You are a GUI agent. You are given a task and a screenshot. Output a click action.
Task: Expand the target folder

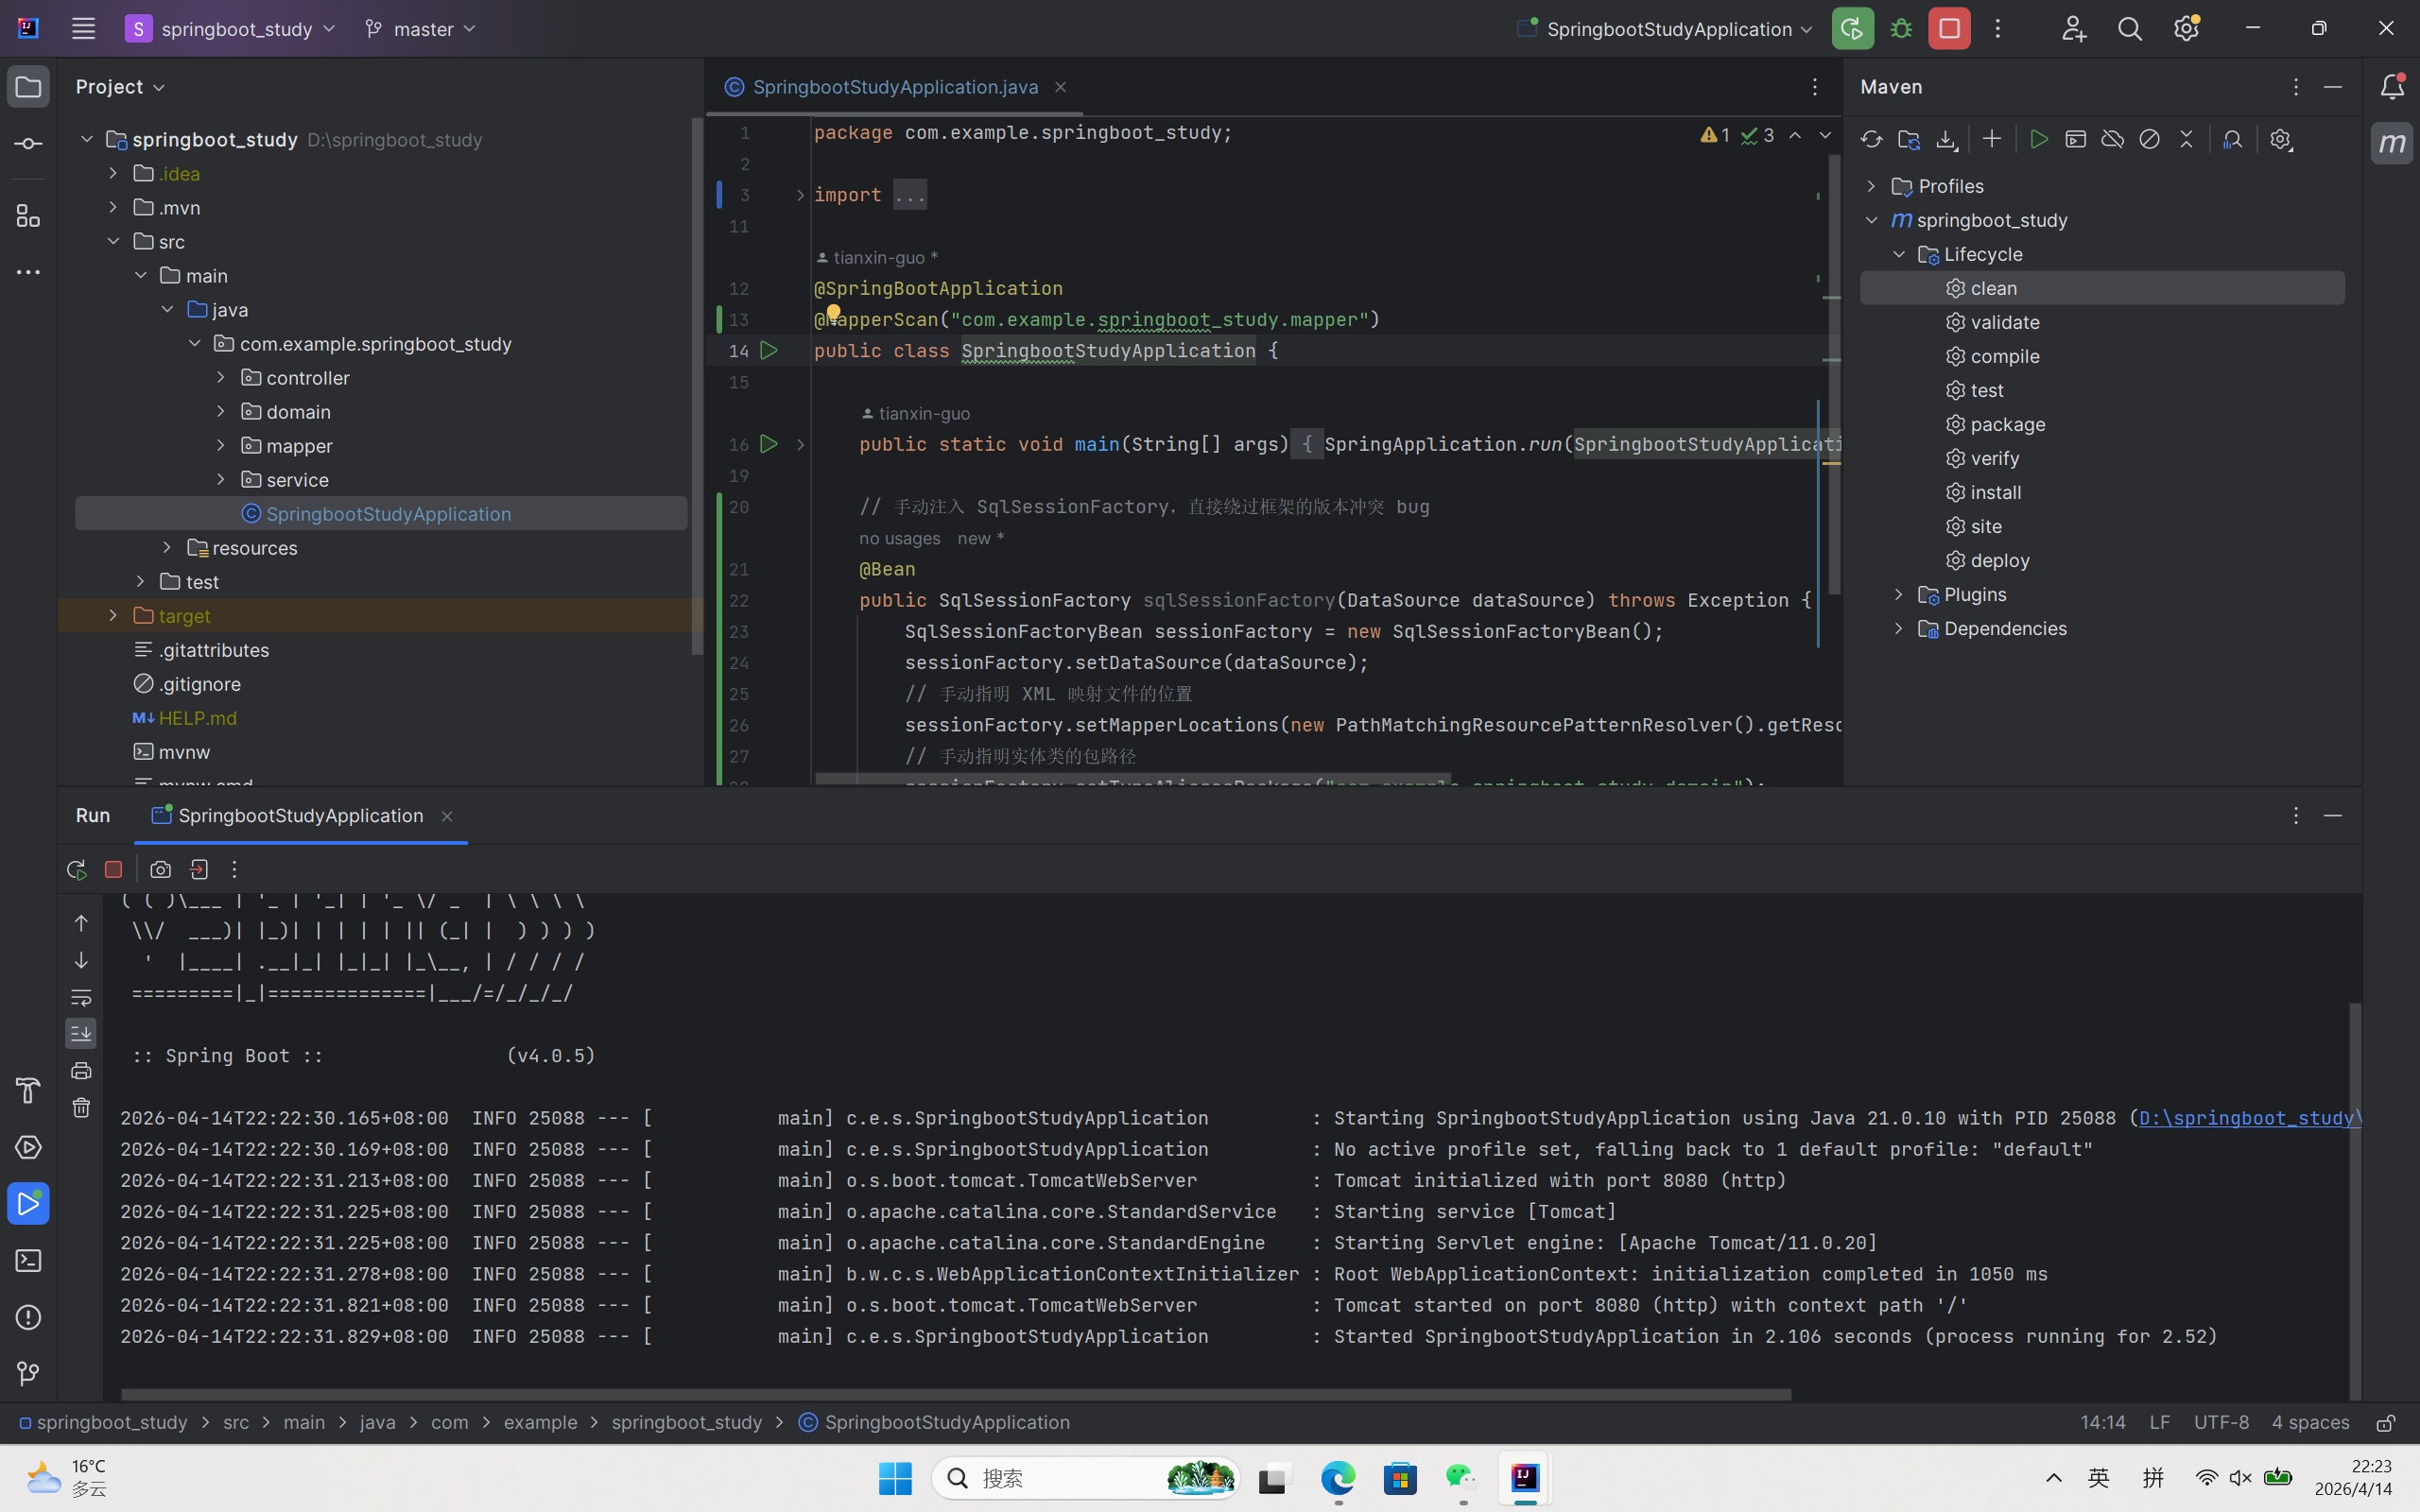[x=113, y=616]
